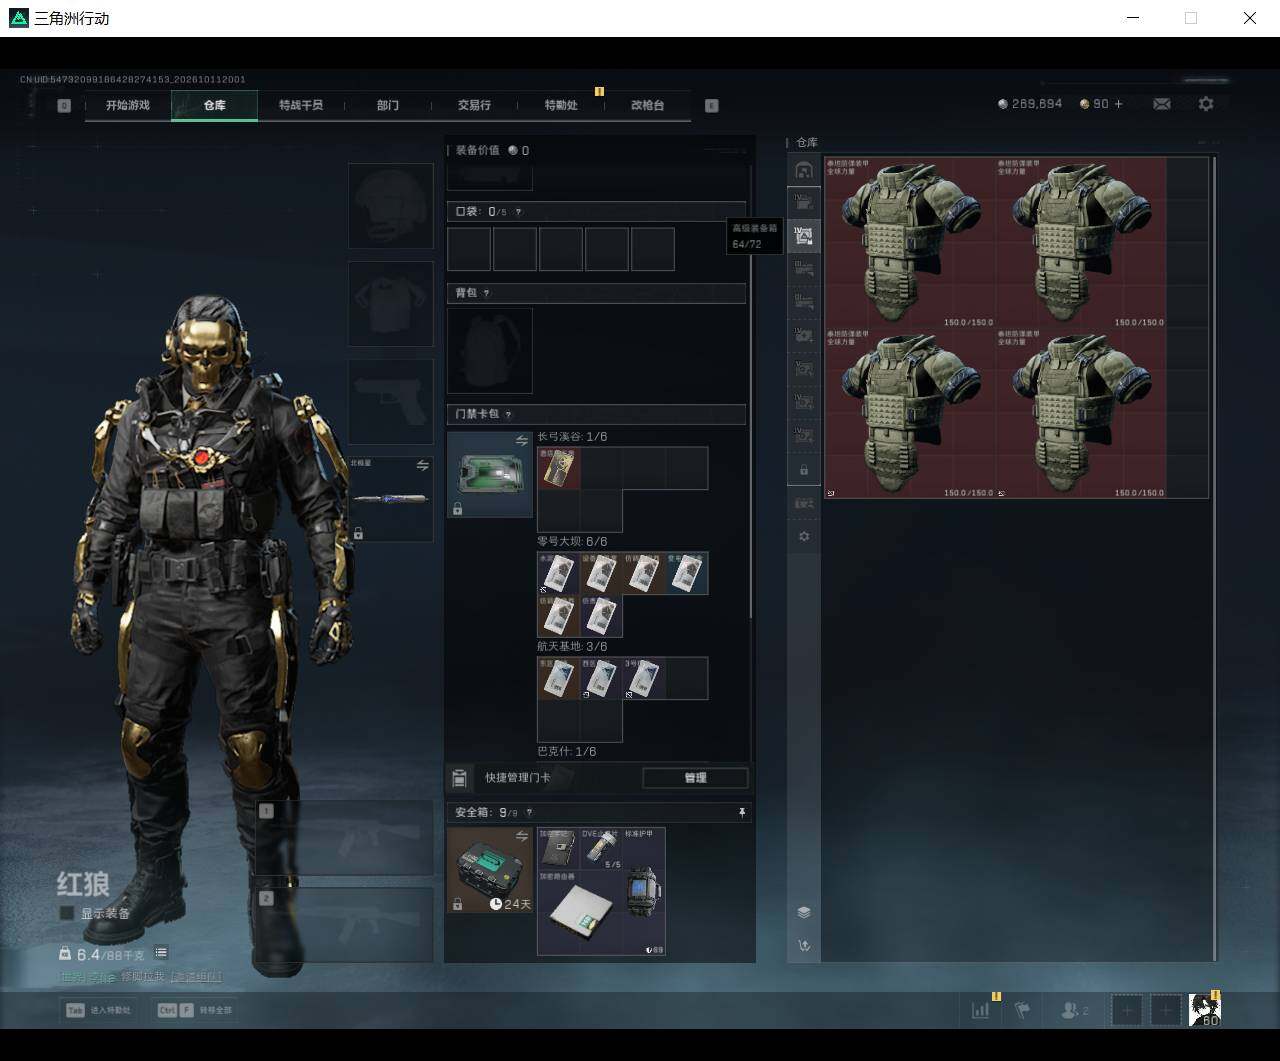Click the plus icon beside 90 currency
Image resolution: width=1280 pixels, height=1061 pixels.
click(1118, 104)
